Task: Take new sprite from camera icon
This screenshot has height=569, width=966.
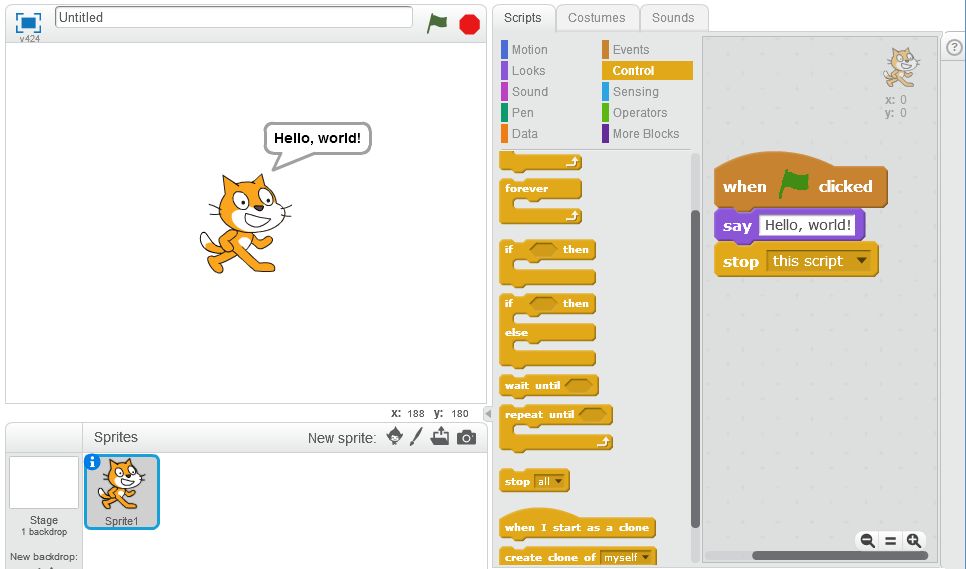Action: [x=466, y=438]
